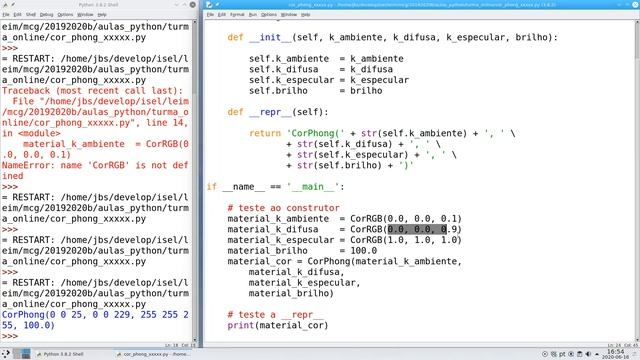Screen dimensions: 640x360
Task: Click the 'pt' keyboard layout indicator
Action: tap(562, 354)
